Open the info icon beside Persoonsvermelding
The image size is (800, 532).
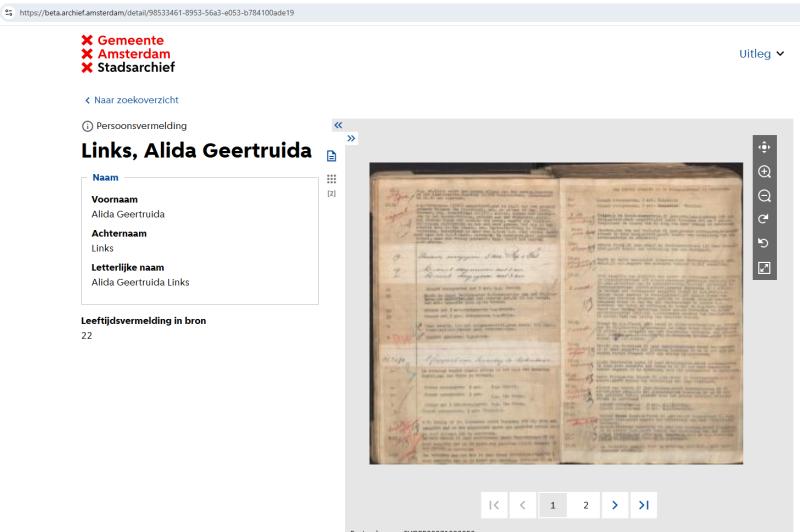click(87, 126)
